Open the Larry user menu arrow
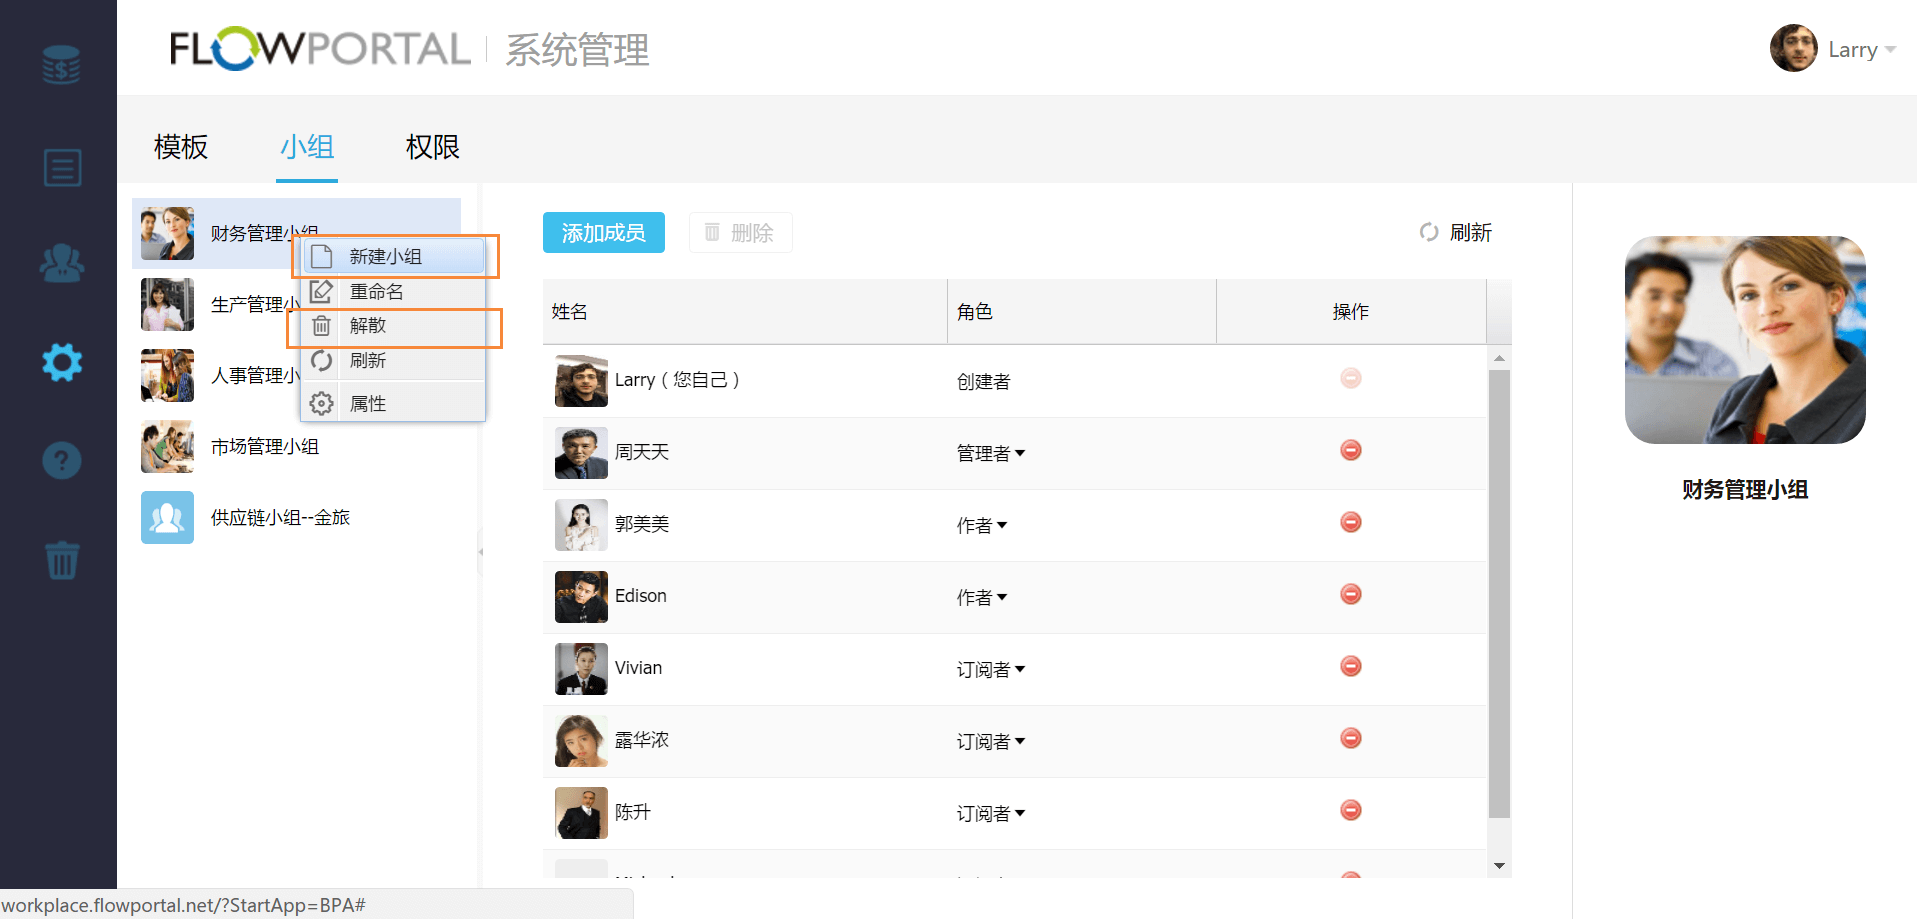The height and width of the screenshot is (919, 1917). (x=1890, y=50)
